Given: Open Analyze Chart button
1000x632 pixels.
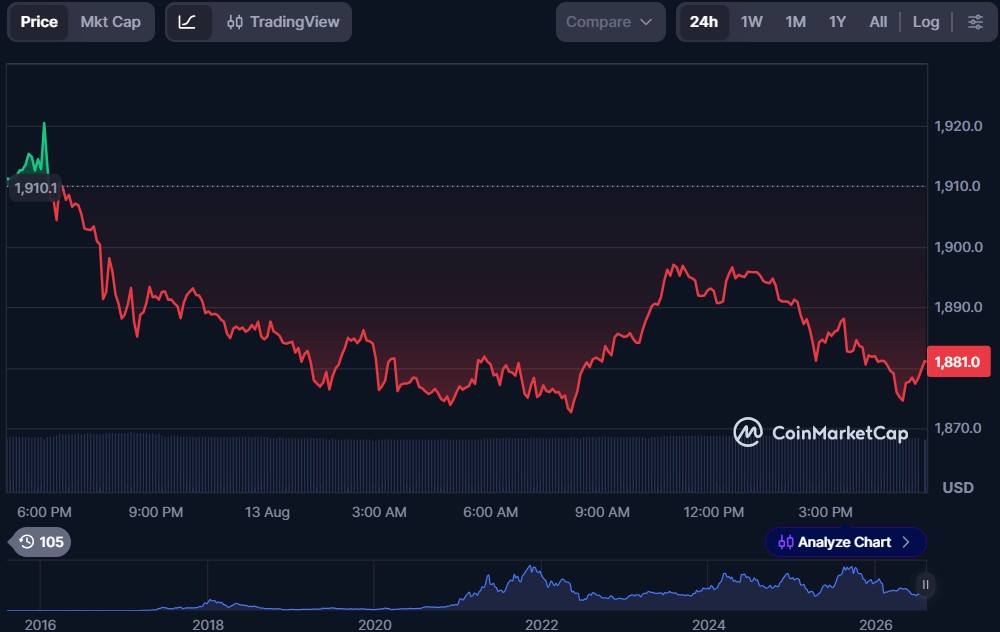Looking at the screenshot, I should [845, 542].
